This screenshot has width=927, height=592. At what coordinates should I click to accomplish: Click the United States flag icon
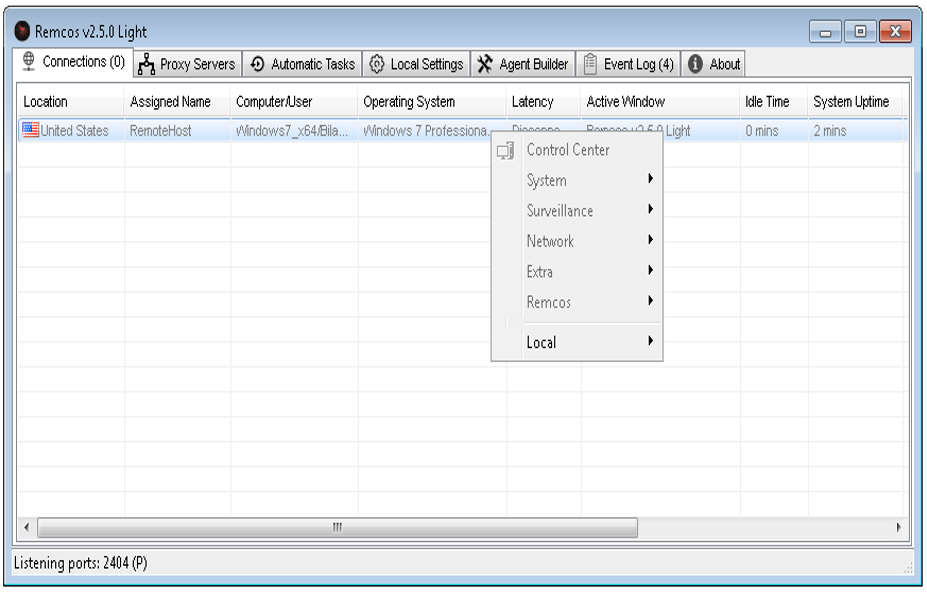click(31, 130)
